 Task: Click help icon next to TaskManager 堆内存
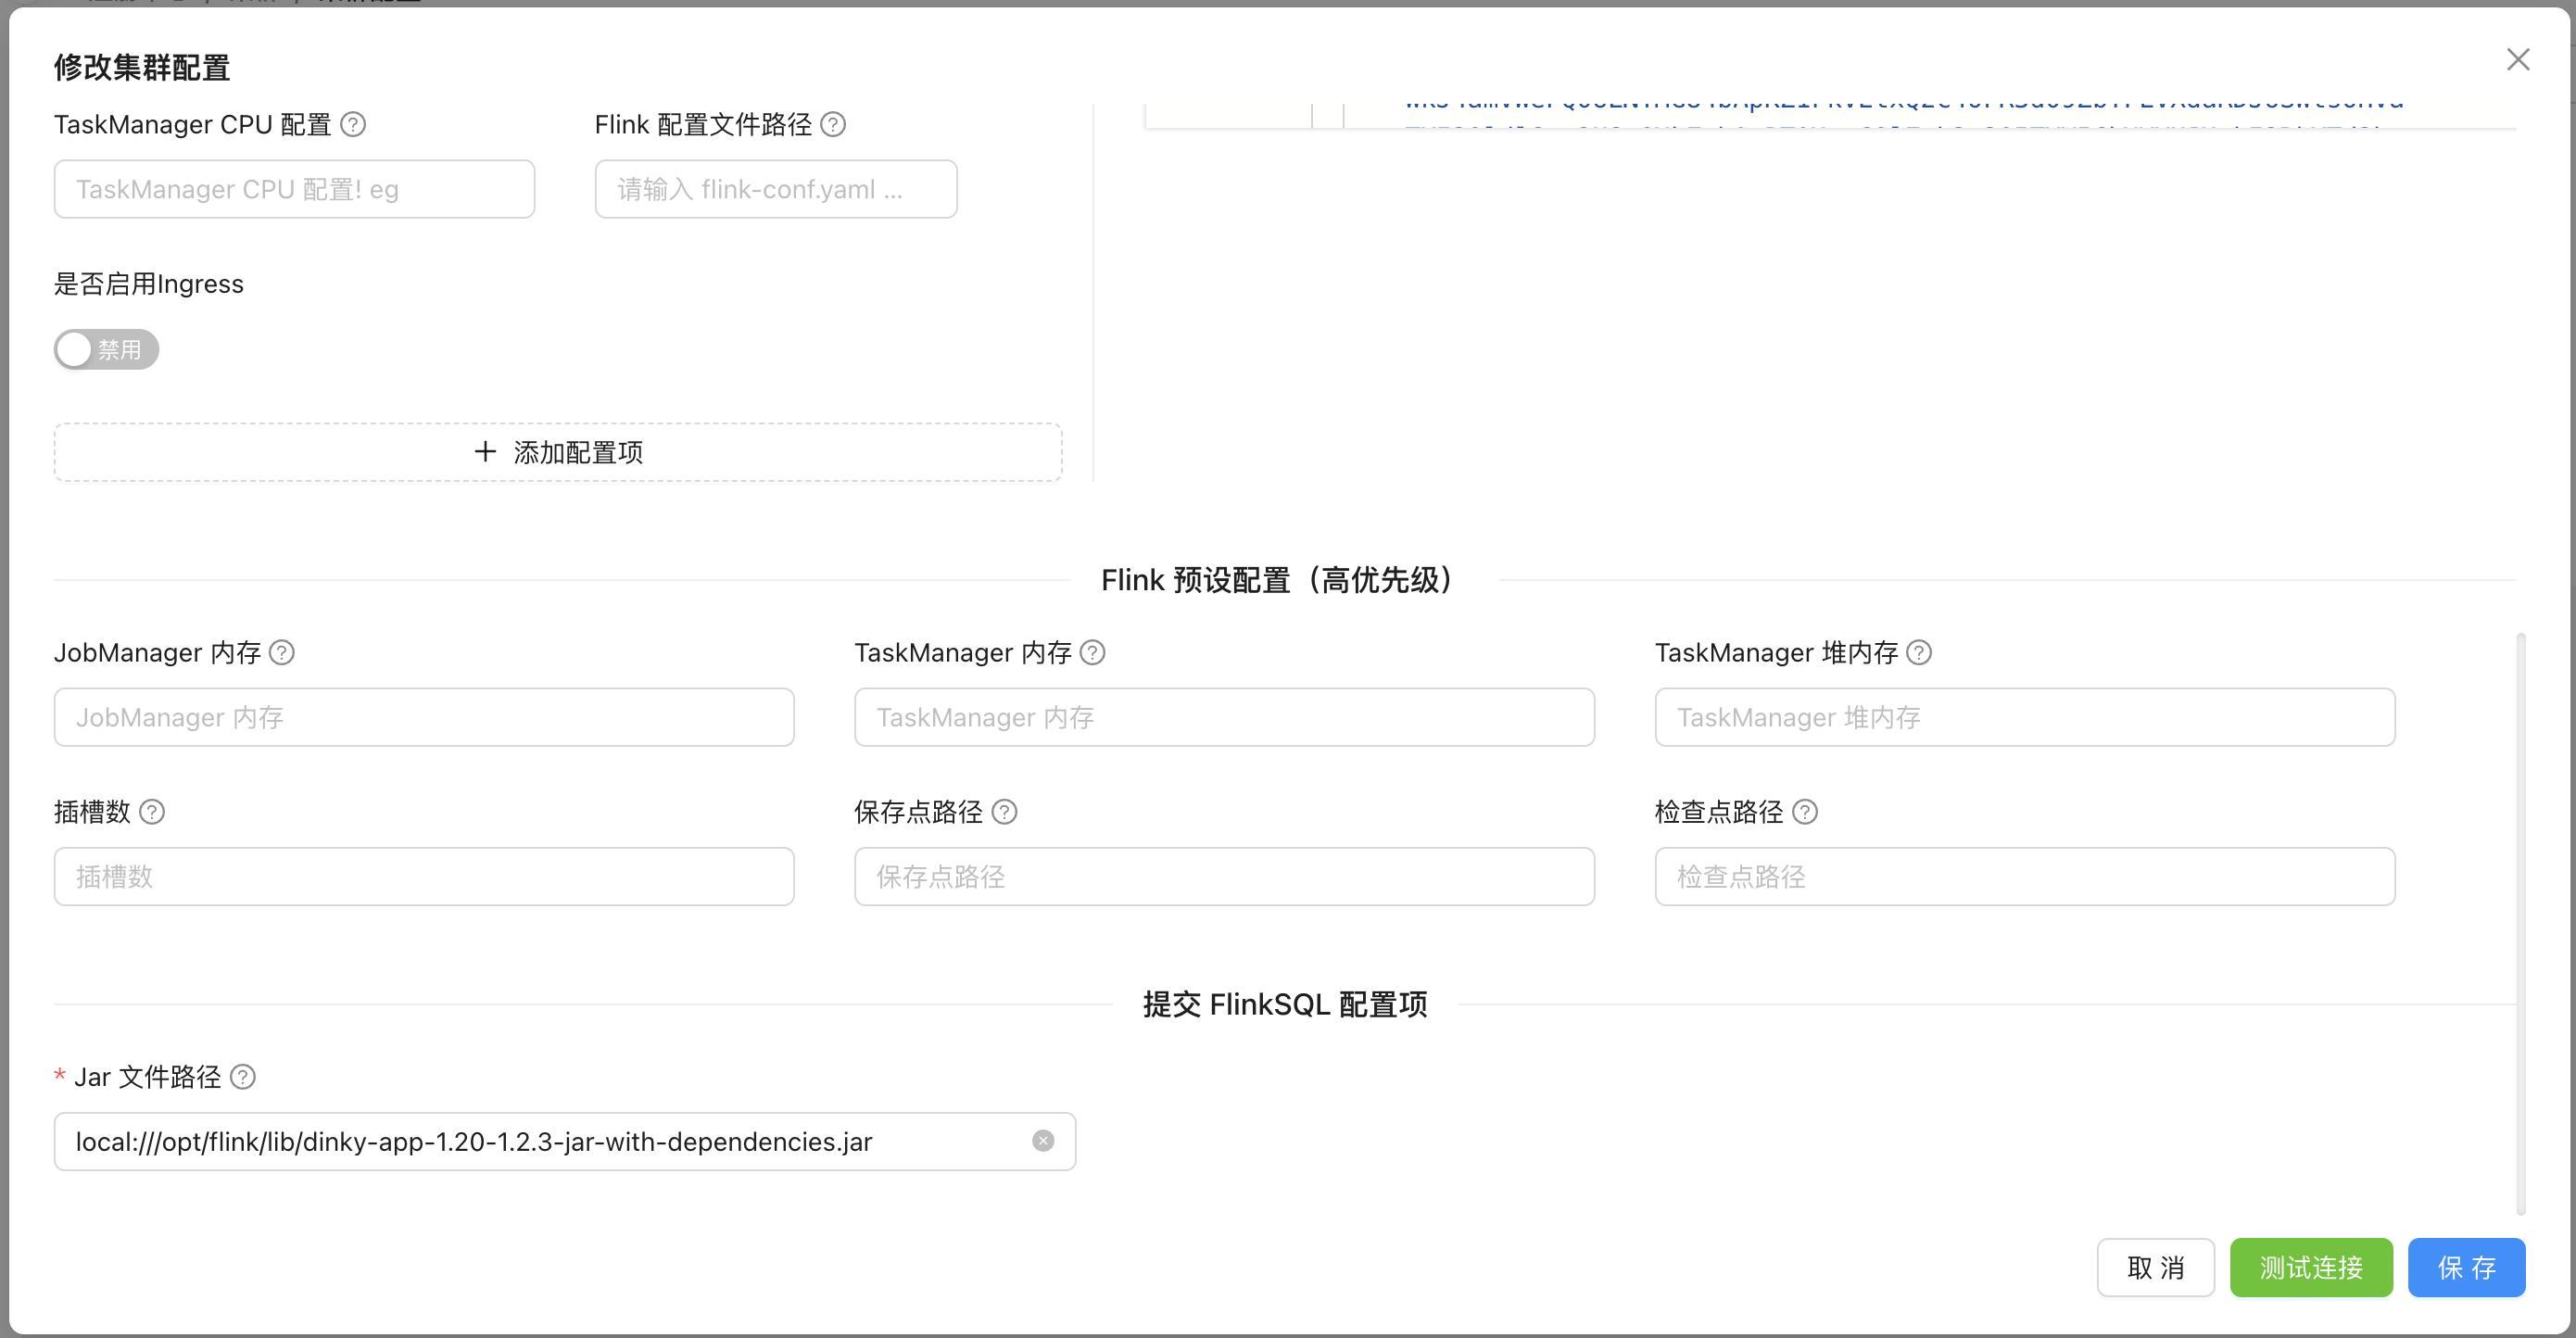point(1919,653)
